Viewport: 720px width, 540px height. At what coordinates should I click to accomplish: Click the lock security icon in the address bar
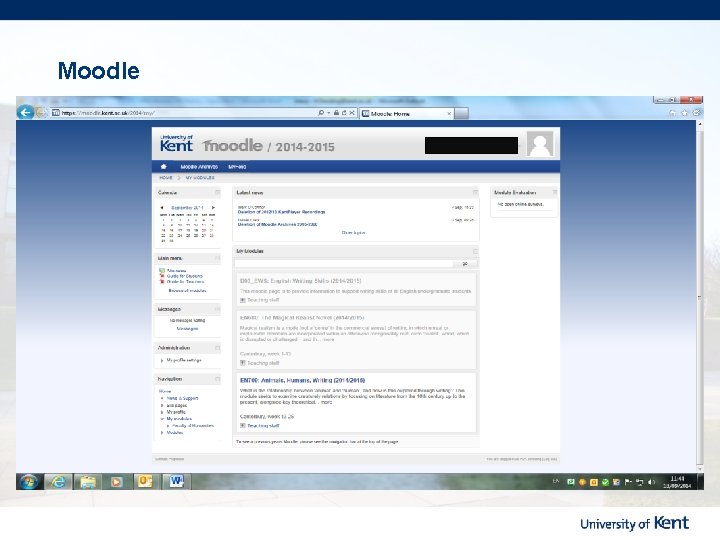pos(336,113)
